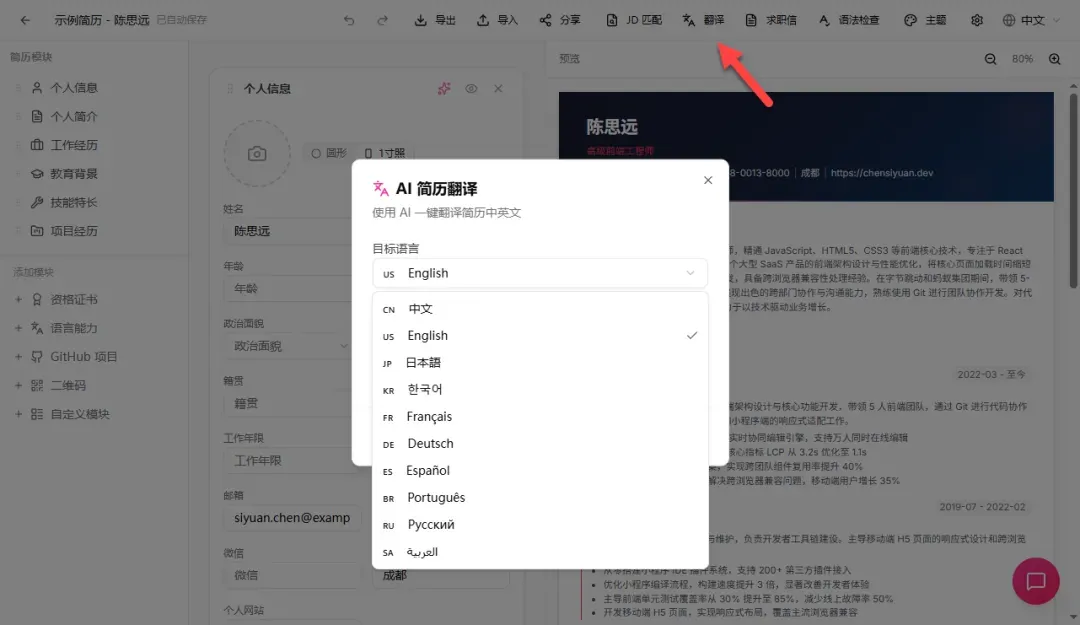This screenshot has width=1080, height=625.
Task: Click the field containing 成都
Action: coord(441,575)
